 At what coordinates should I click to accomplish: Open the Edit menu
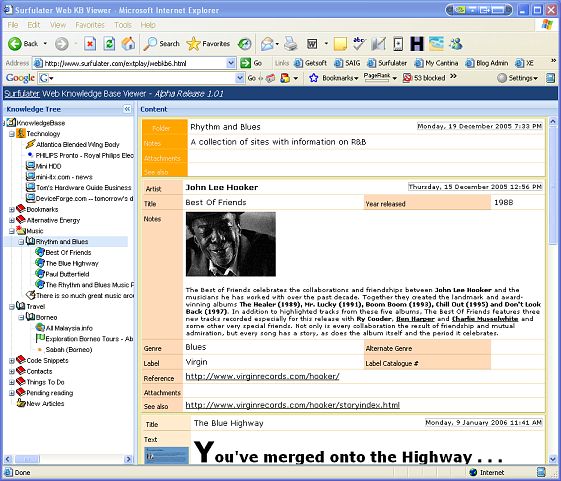(34, 25)
